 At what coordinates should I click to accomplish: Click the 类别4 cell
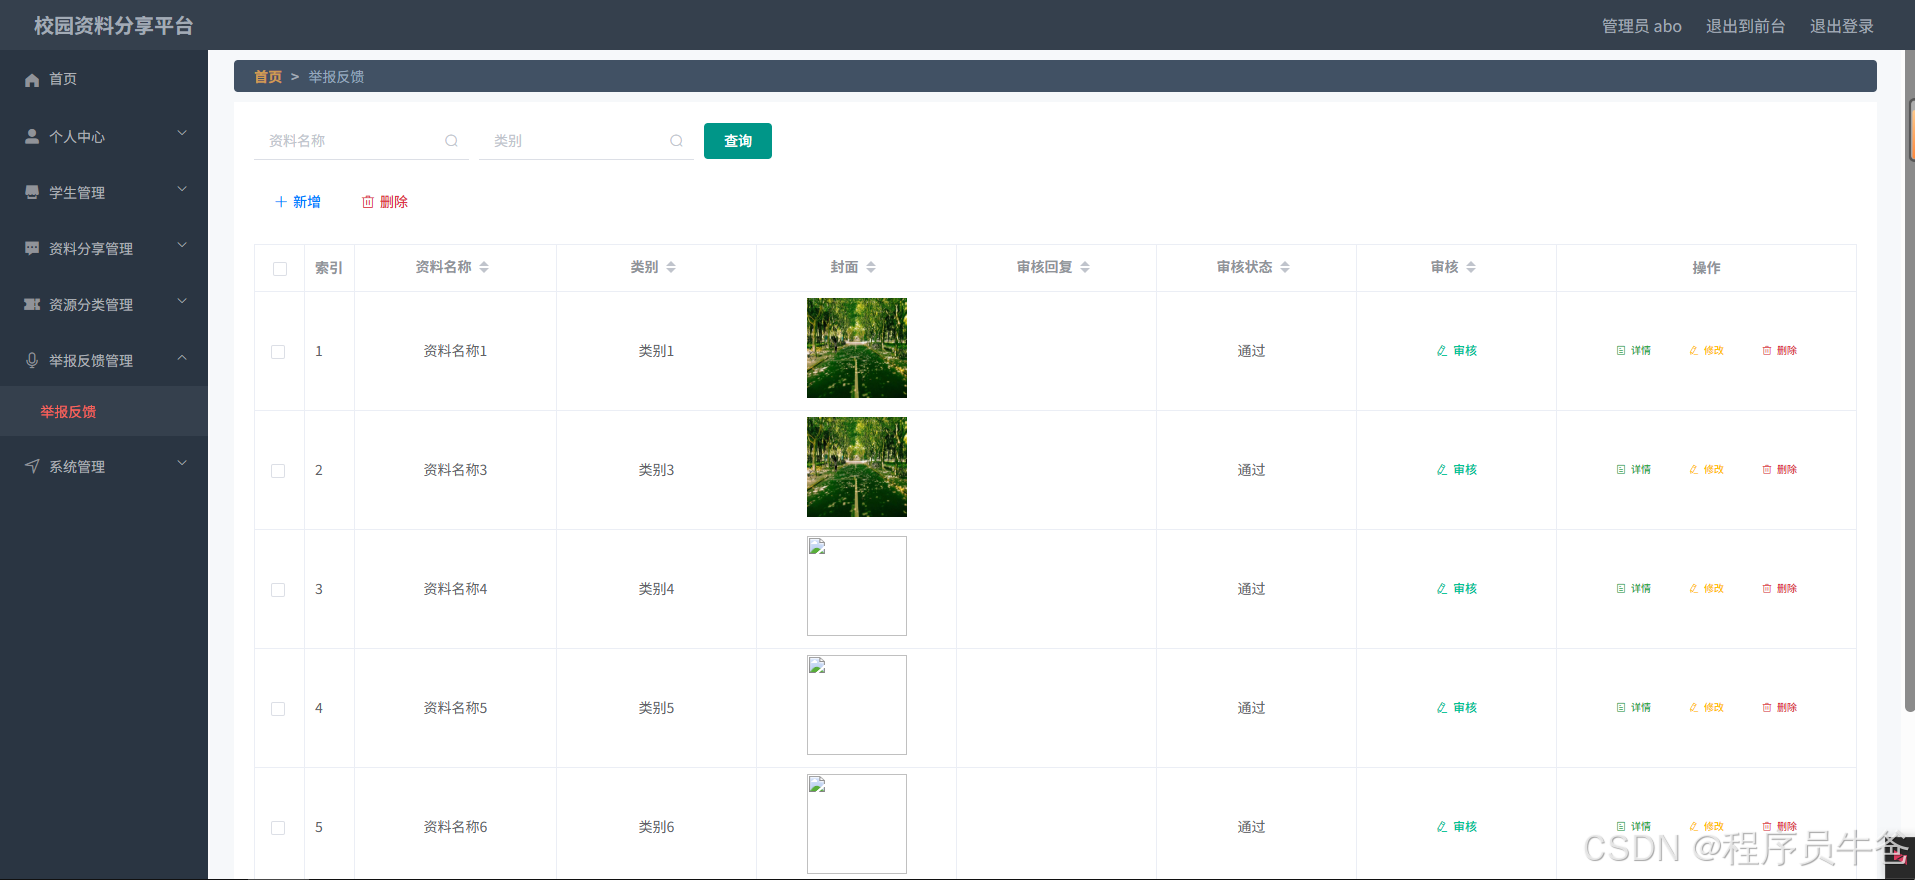coord(657,589)
